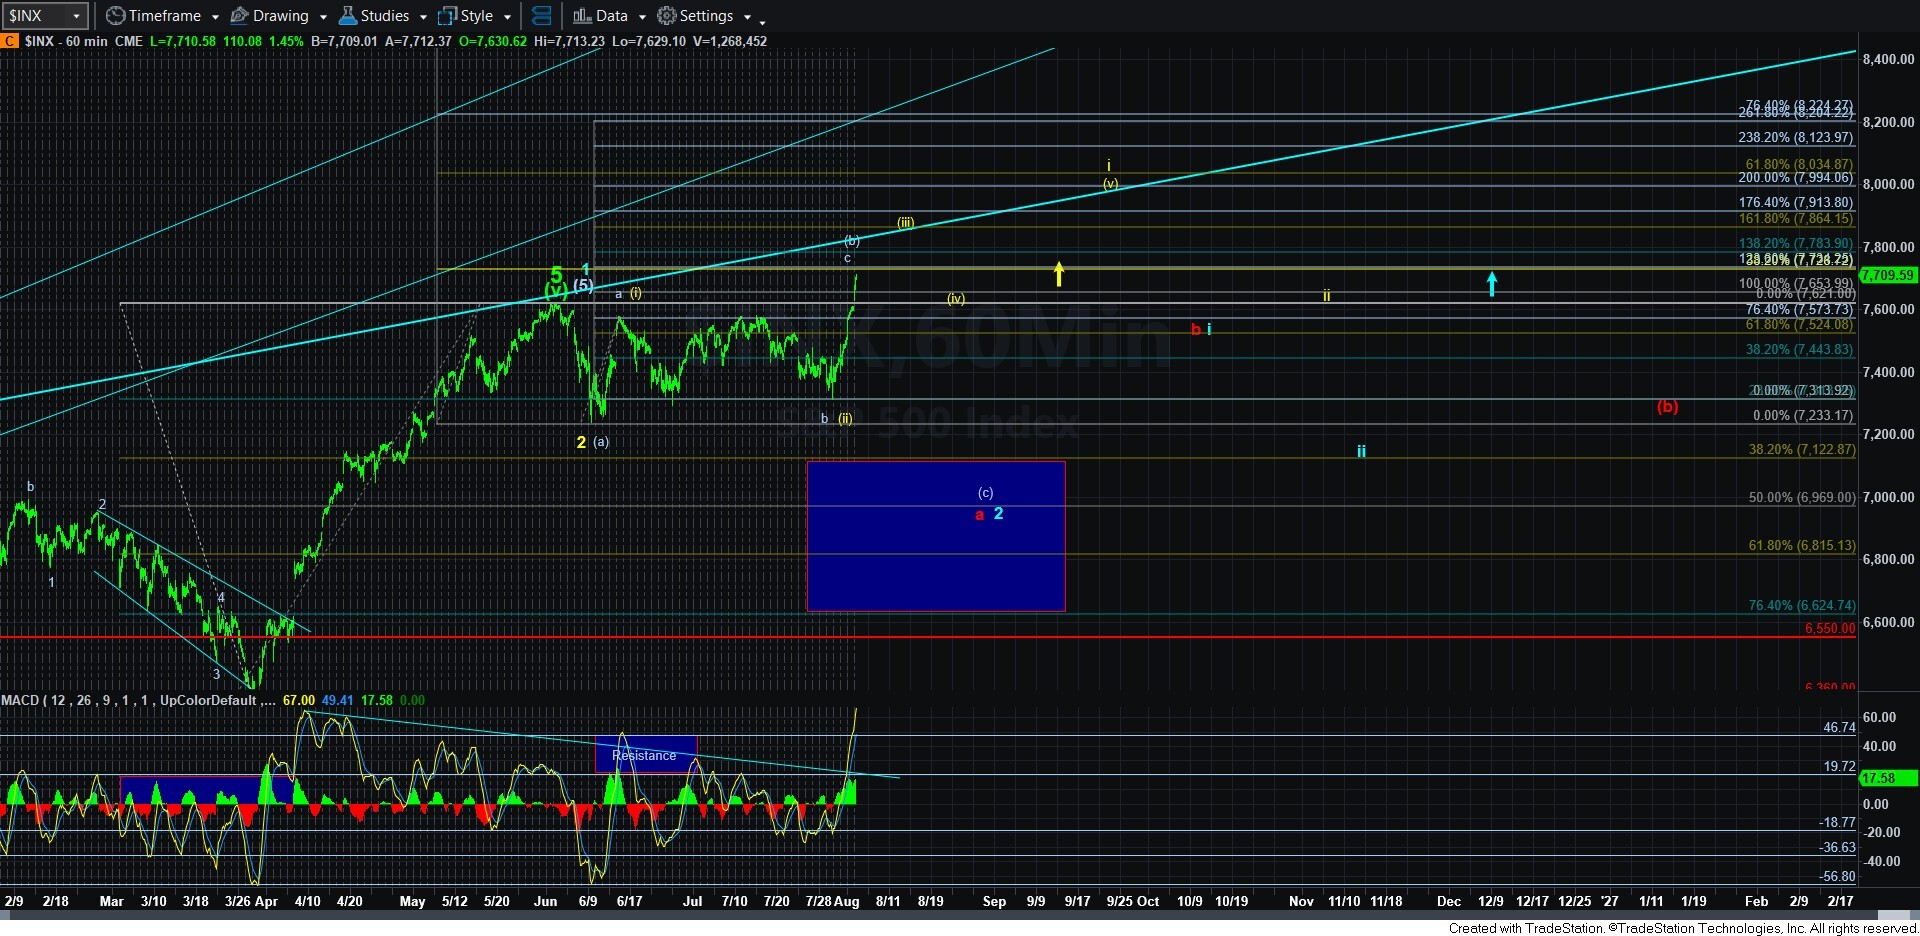Click the yellow 'ii' wave label

[1327, 296]
